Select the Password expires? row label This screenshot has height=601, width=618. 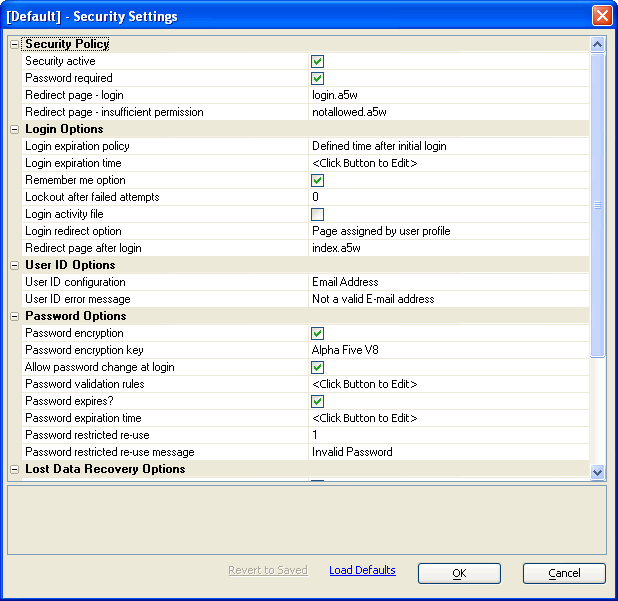pyautogui.click(x=69, y=401)
